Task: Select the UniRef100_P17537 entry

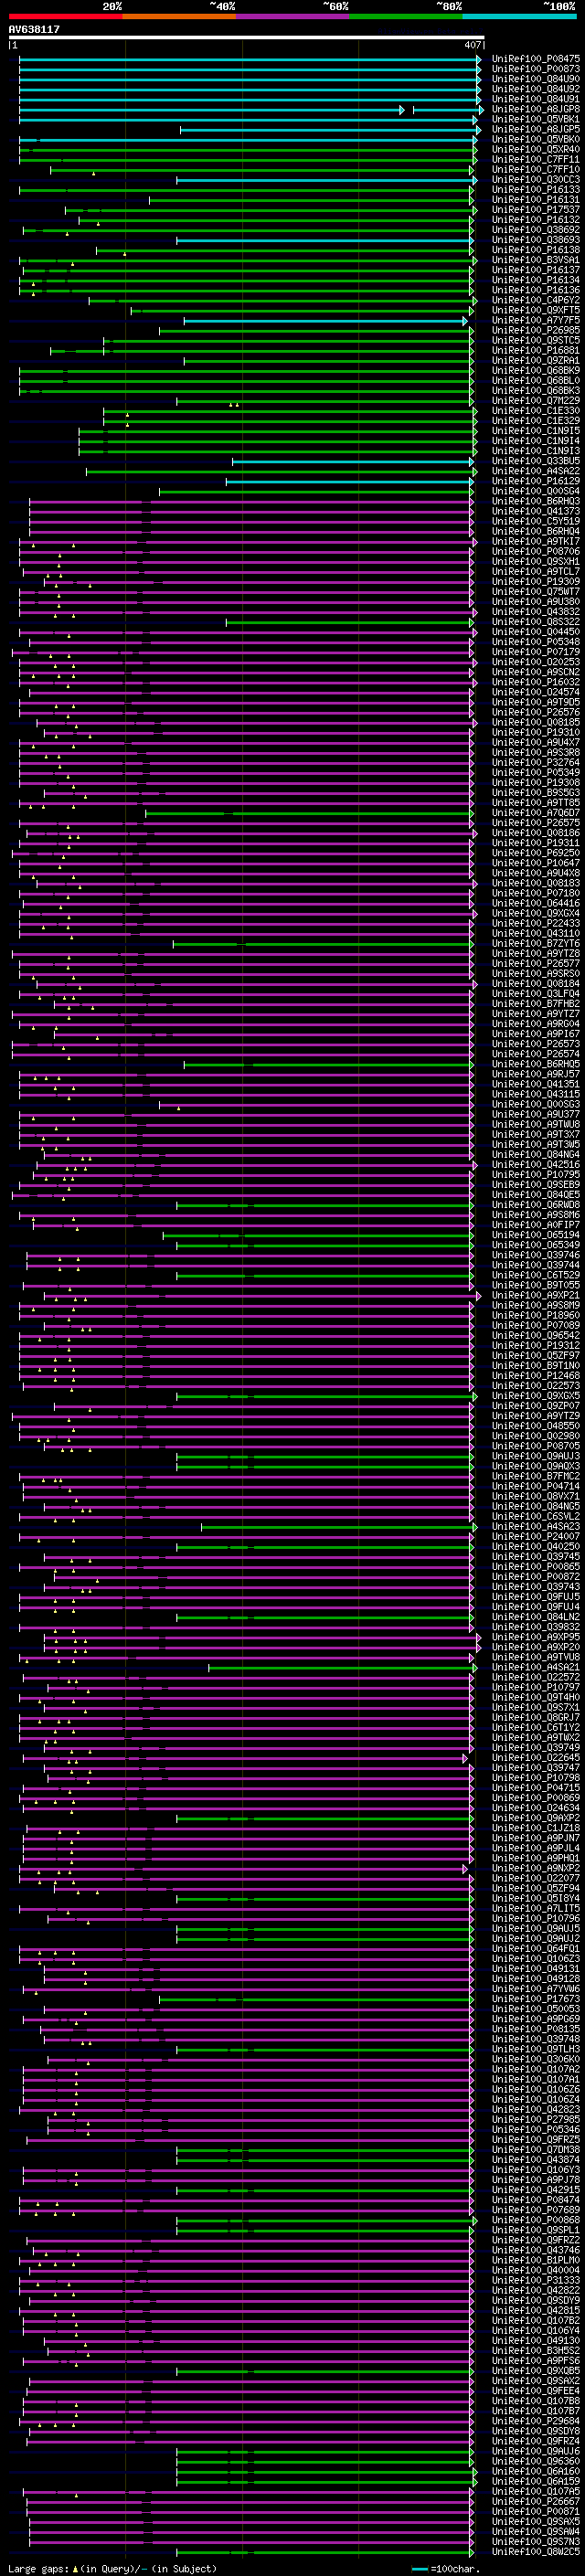Action: (x=536, y=210)
